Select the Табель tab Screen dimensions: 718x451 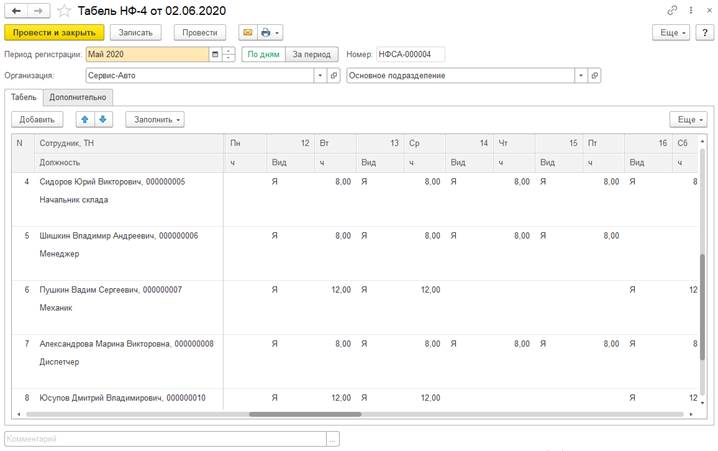tap(24, 97)
